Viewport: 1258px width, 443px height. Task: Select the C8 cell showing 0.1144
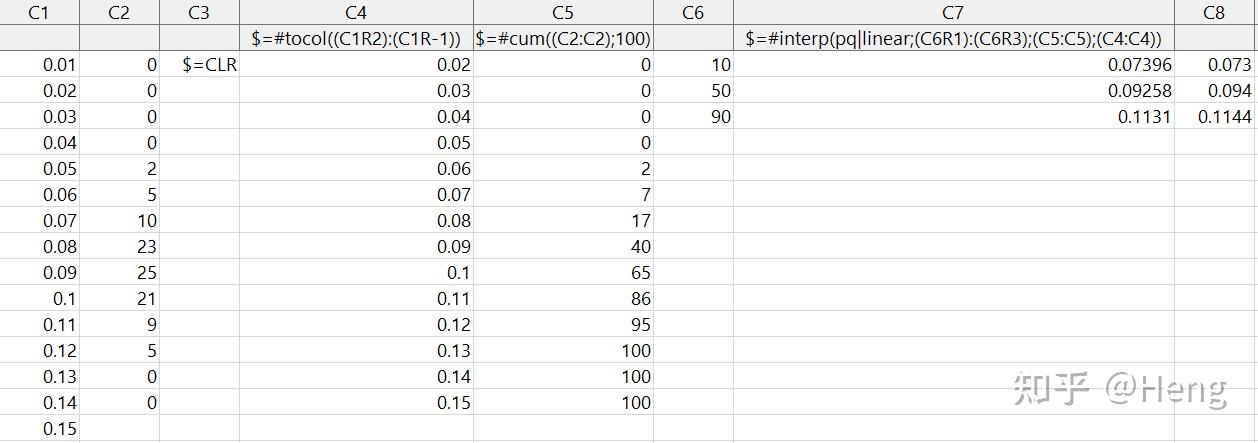pyautogui.click(x=1214, y=117)
